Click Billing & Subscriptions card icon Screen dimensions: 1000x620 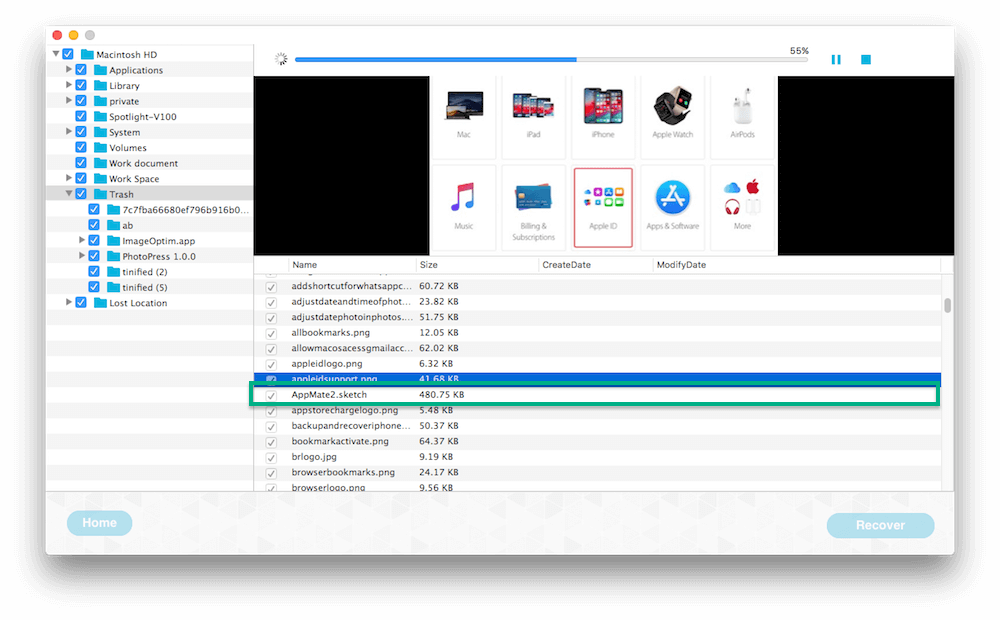pos(533,197)
